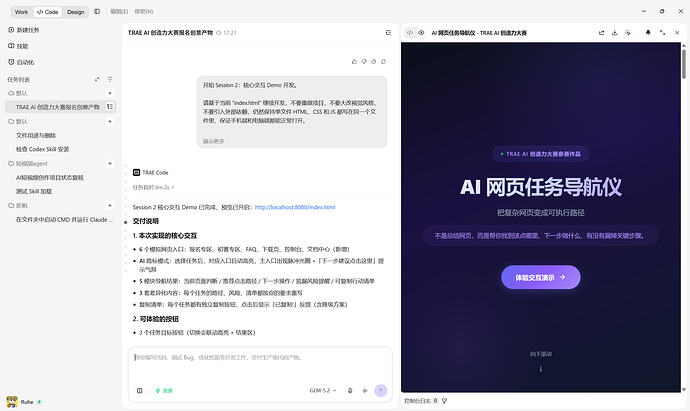Close the preview panel
This screenshot has height=411, width=690.
[x=677, y=33]
